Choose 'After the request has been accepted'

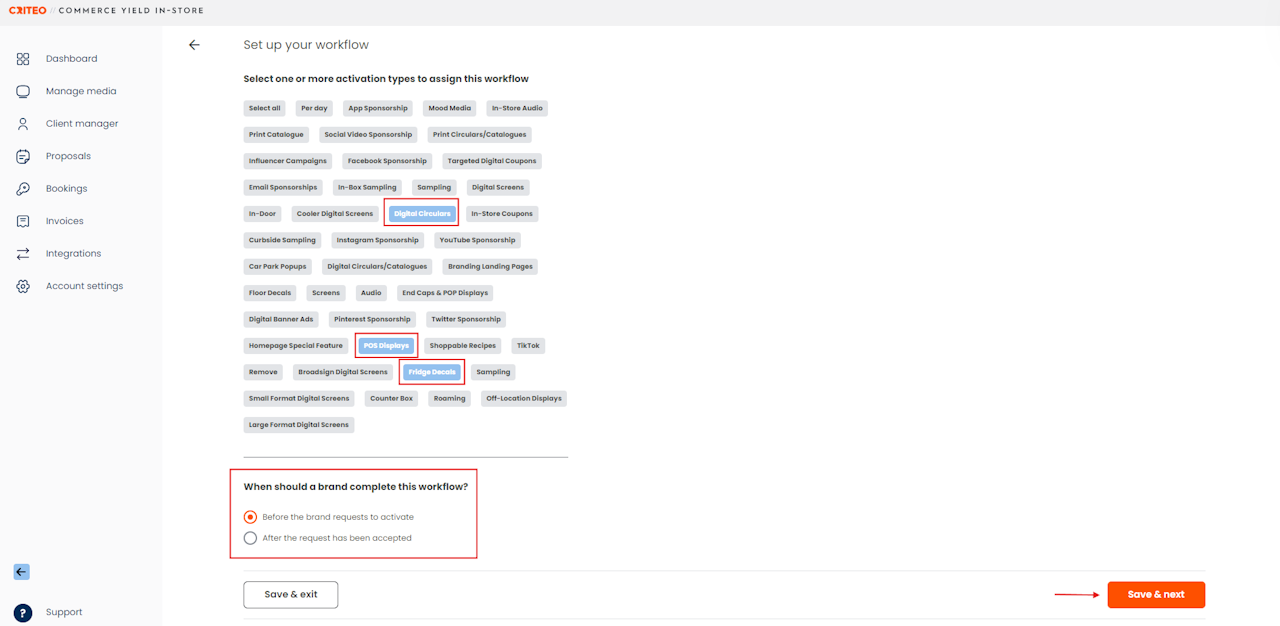[250, 538]
